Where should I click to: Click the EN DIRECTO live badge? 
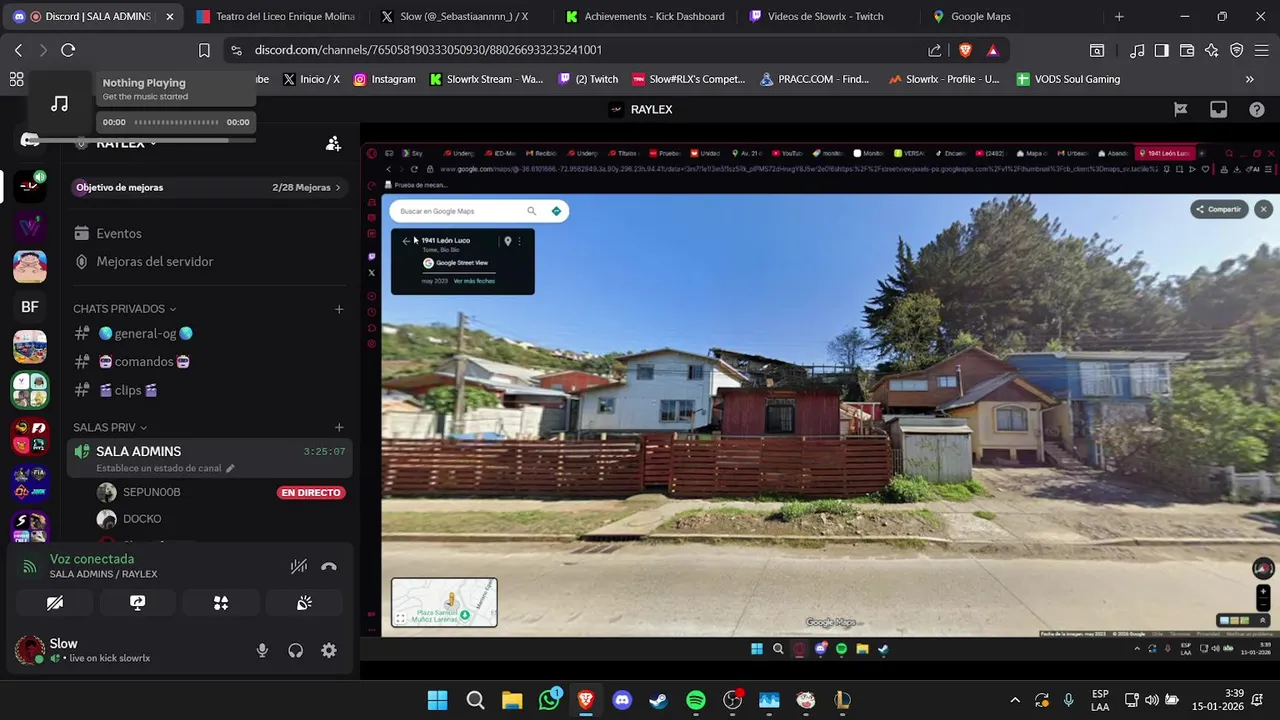311,492
